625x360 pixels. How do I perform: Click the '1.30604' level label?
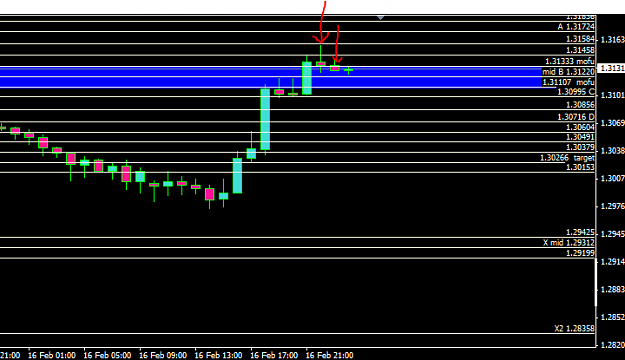(580, 127)
